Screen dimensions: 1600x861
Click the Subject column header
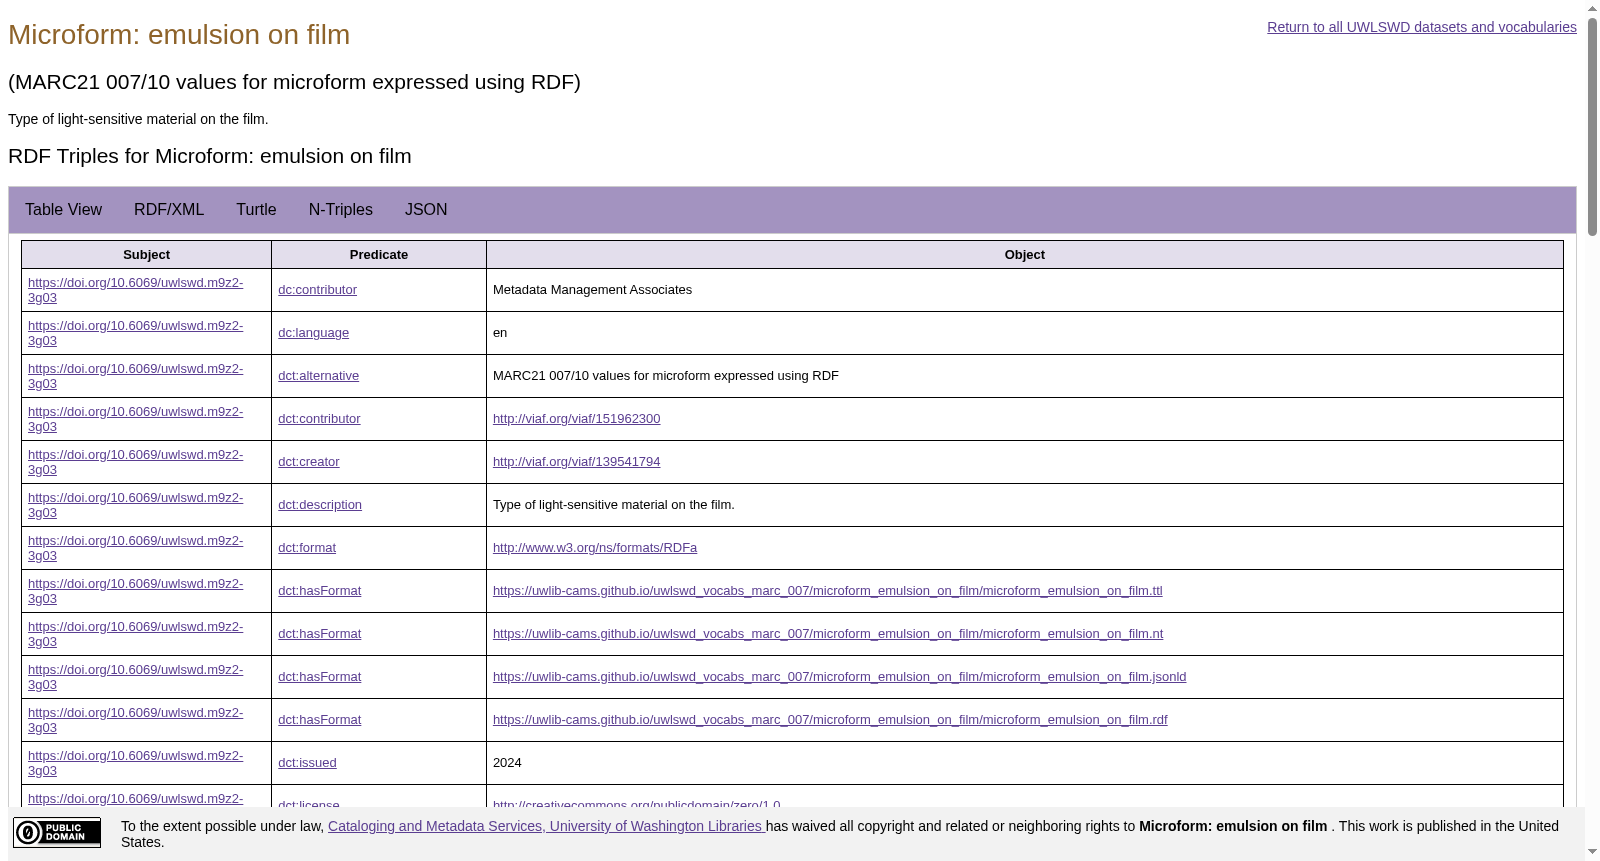[146, 255]
